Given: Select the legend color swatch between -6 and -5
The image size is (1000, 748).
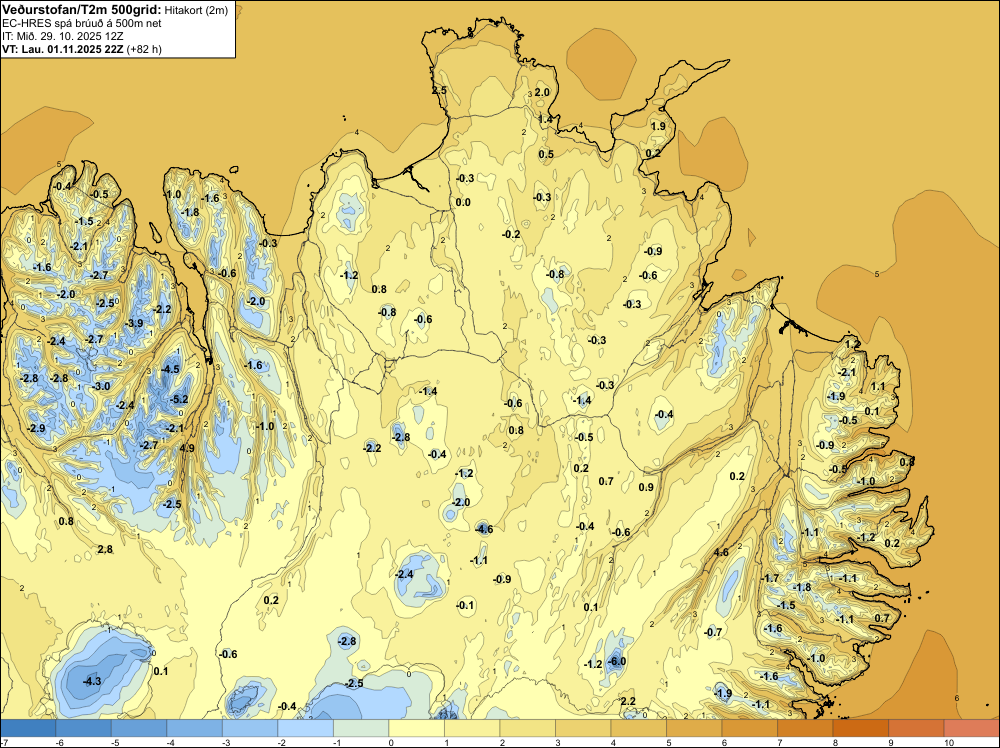Looking at the screenshot, I should tap(83, 728).
